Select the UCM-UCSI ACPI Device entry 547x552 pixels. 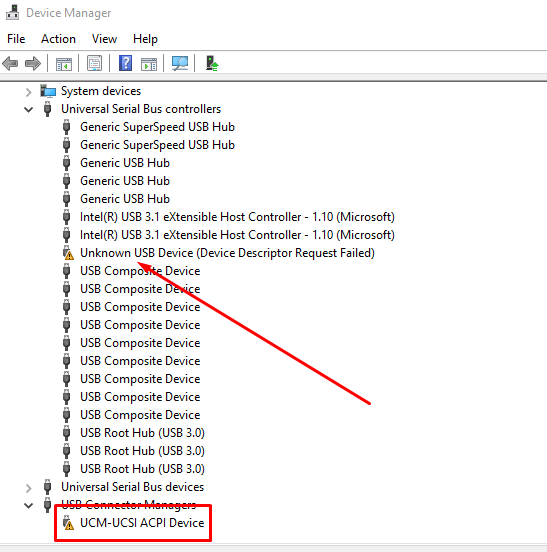142,523
